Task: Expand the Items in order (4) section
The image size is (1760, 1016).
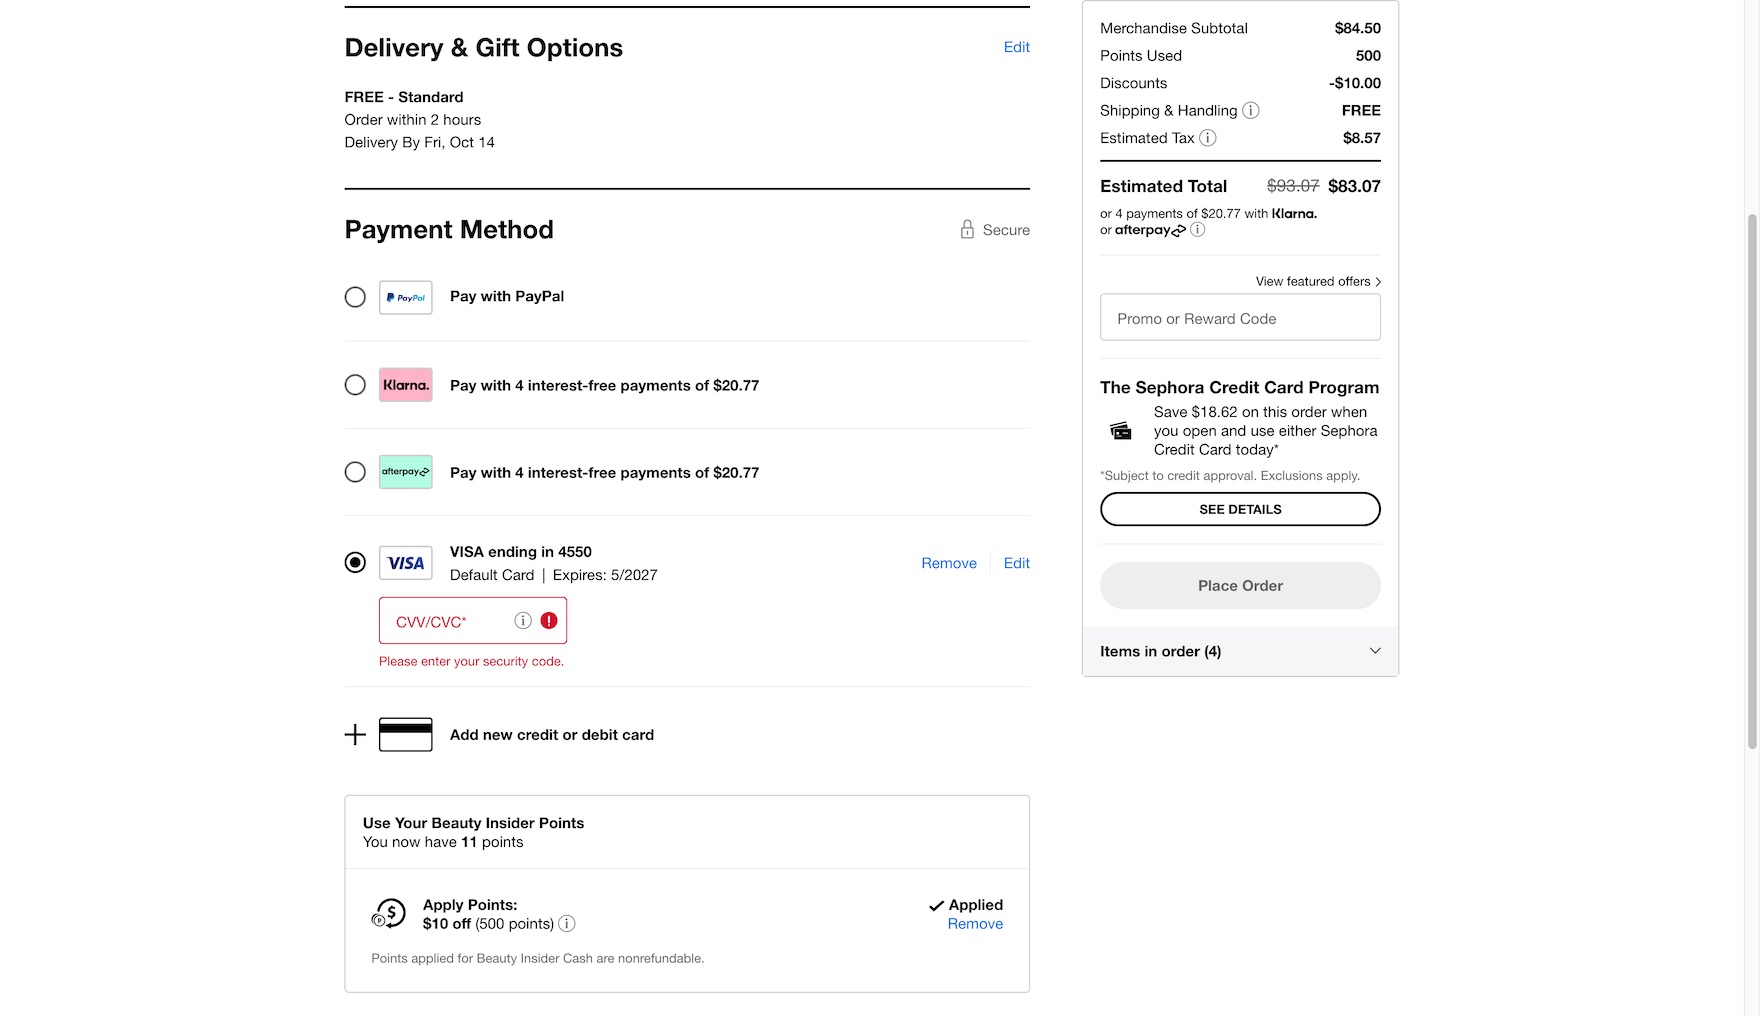Action: tap(1240, 652)
